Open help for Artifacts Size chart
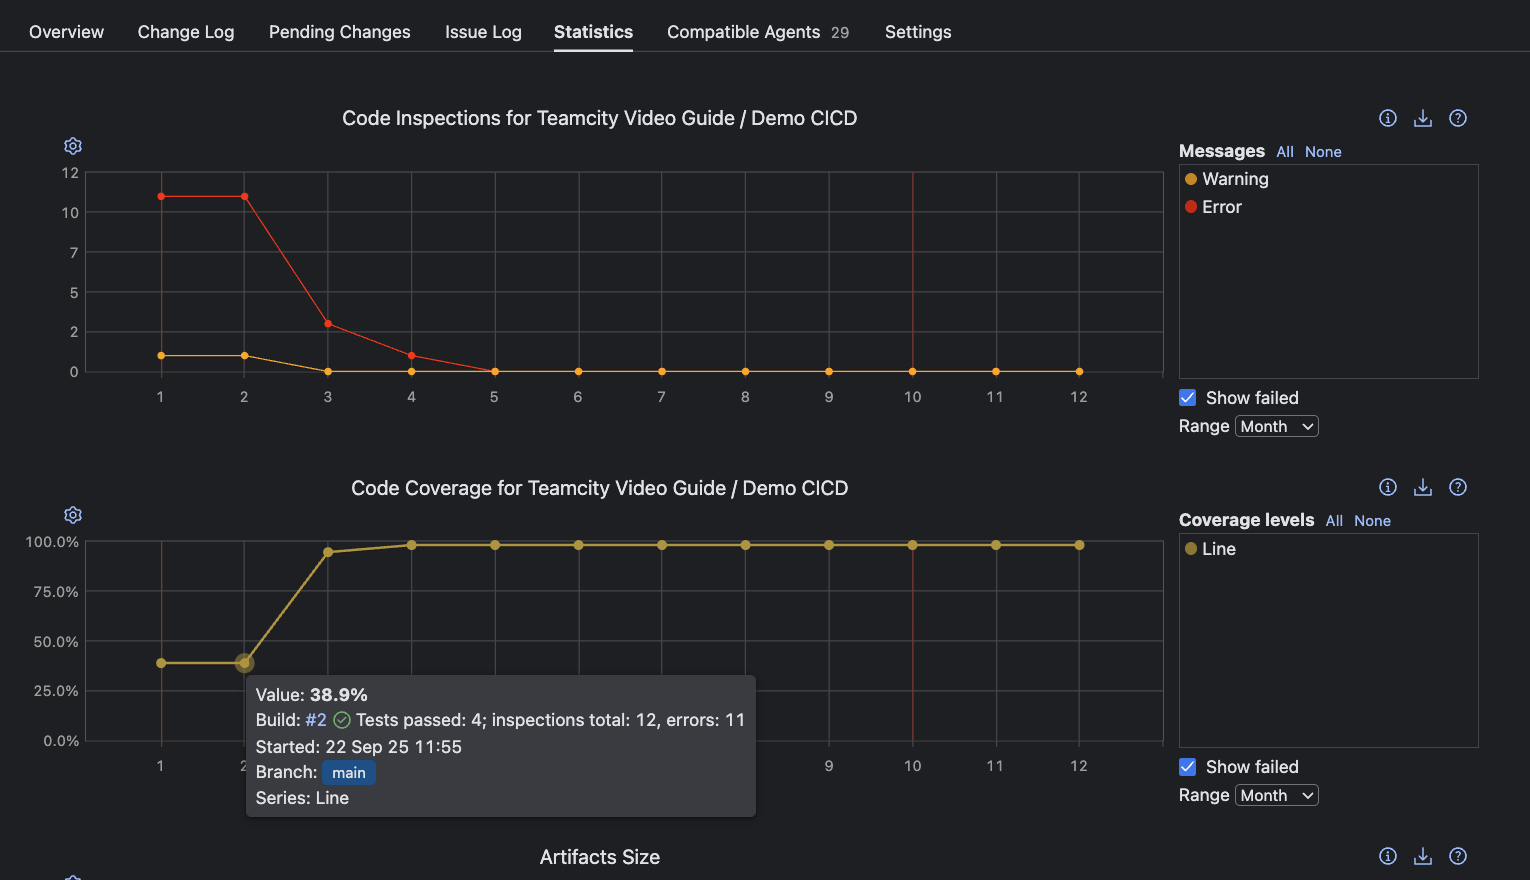Screen dimensions: 1530x880 (x=1457, y=856)
